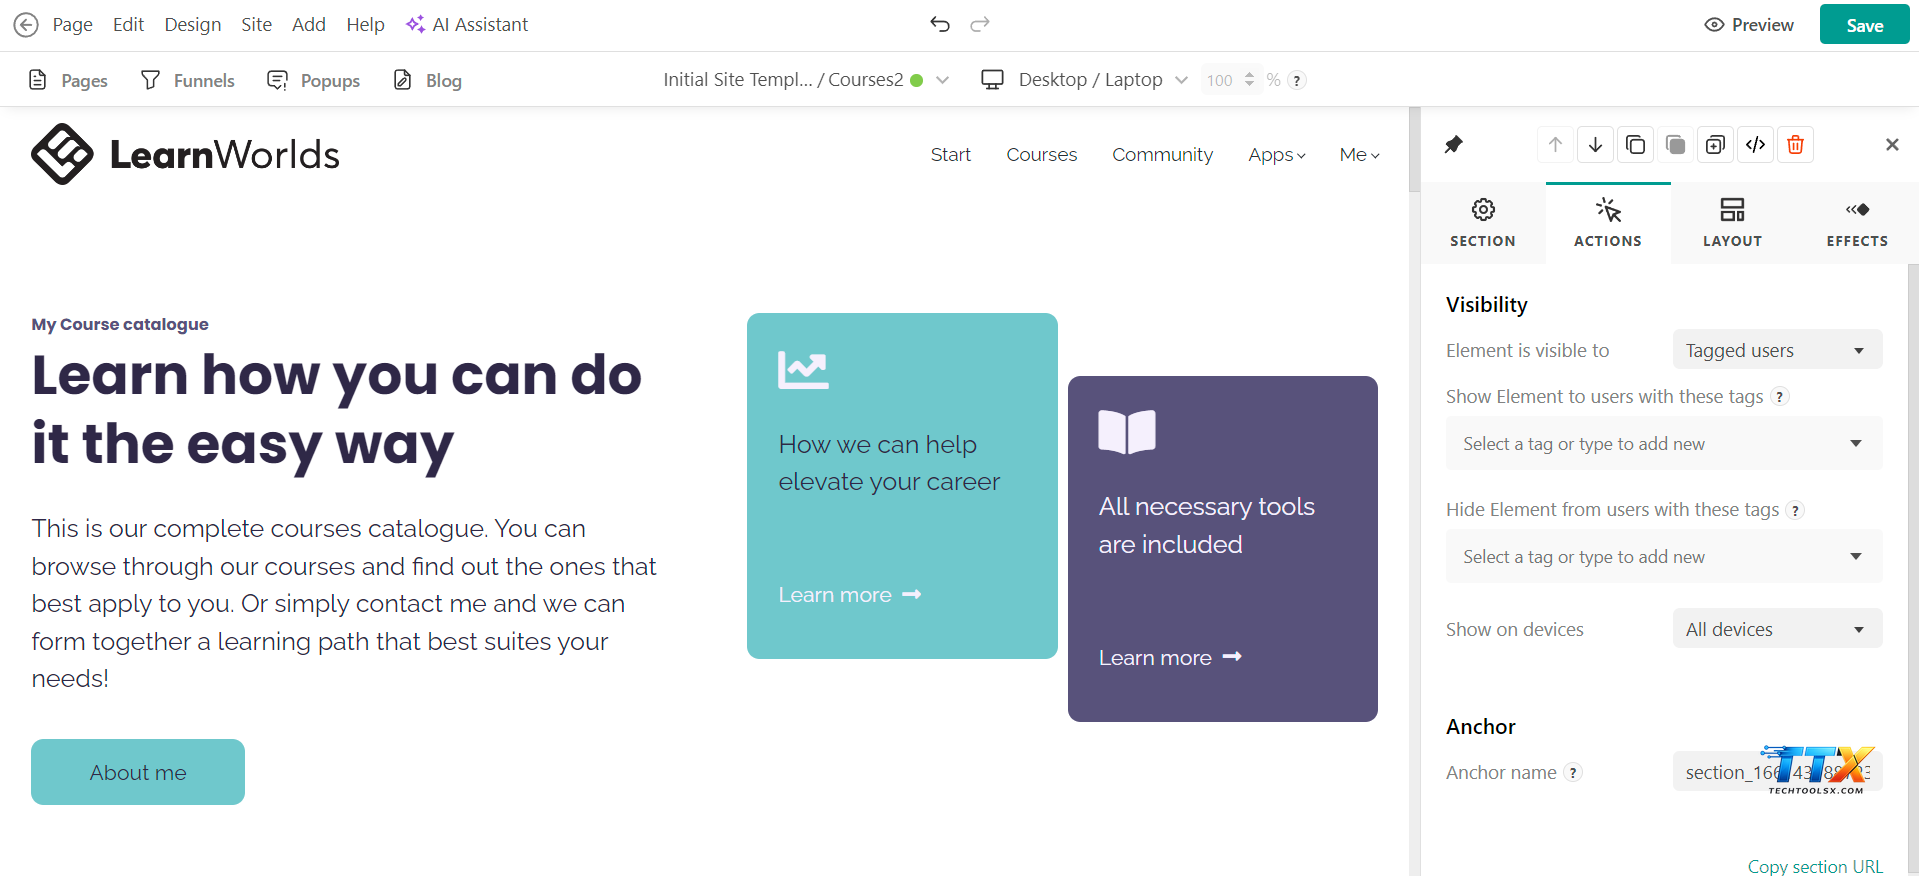Viewport: 1919px width, 876px height.
Task: Select the Actions tab
Action: (1608, 223)
